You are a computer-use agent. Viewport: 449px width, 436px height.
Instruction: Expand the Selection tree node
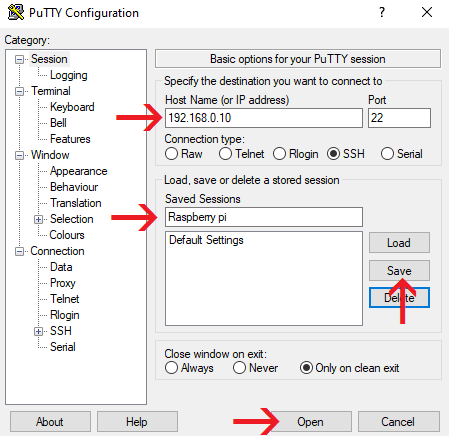(38, 219)
